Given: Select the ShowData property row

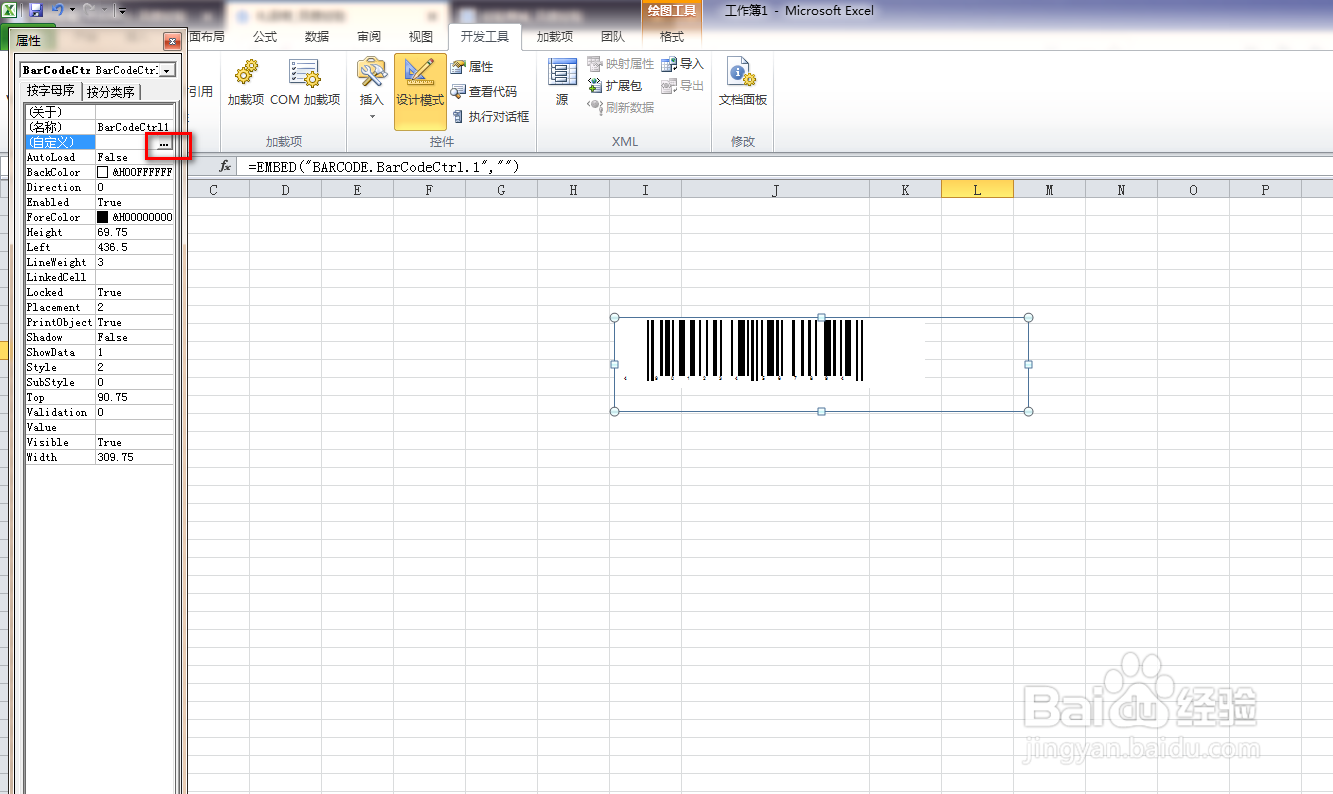Looking at the screenshot, I should point(100,352).
